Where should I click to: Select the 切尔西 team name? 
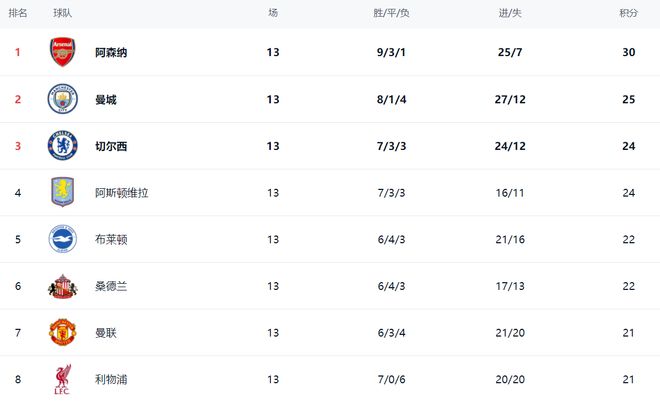[111, 146]
